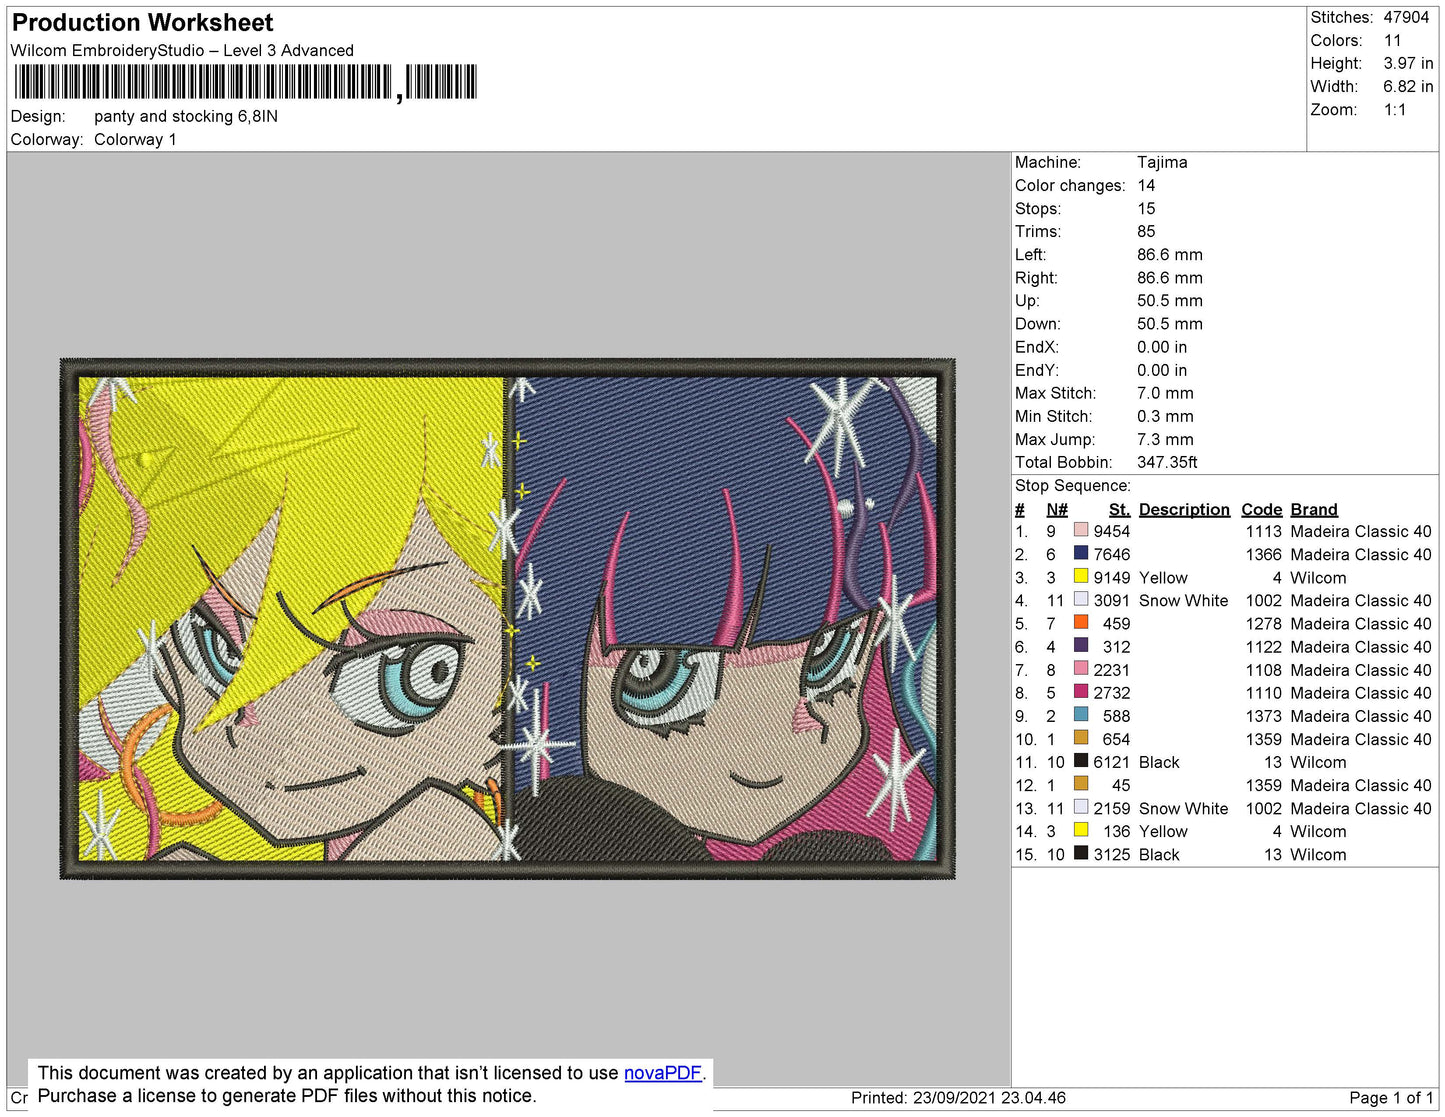Select the navy swatch for code 1366
The image size is (1445, 1117).
[1080, 553]
